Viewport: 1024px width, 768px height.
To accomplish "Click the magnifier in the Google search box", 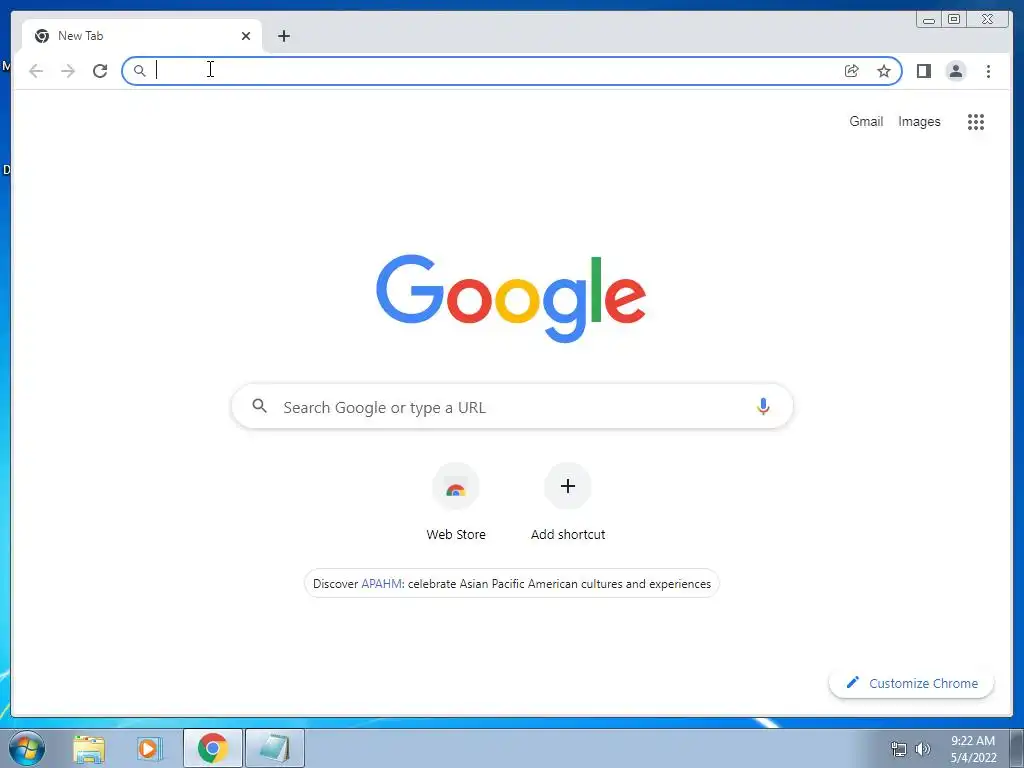I will 259,406.
